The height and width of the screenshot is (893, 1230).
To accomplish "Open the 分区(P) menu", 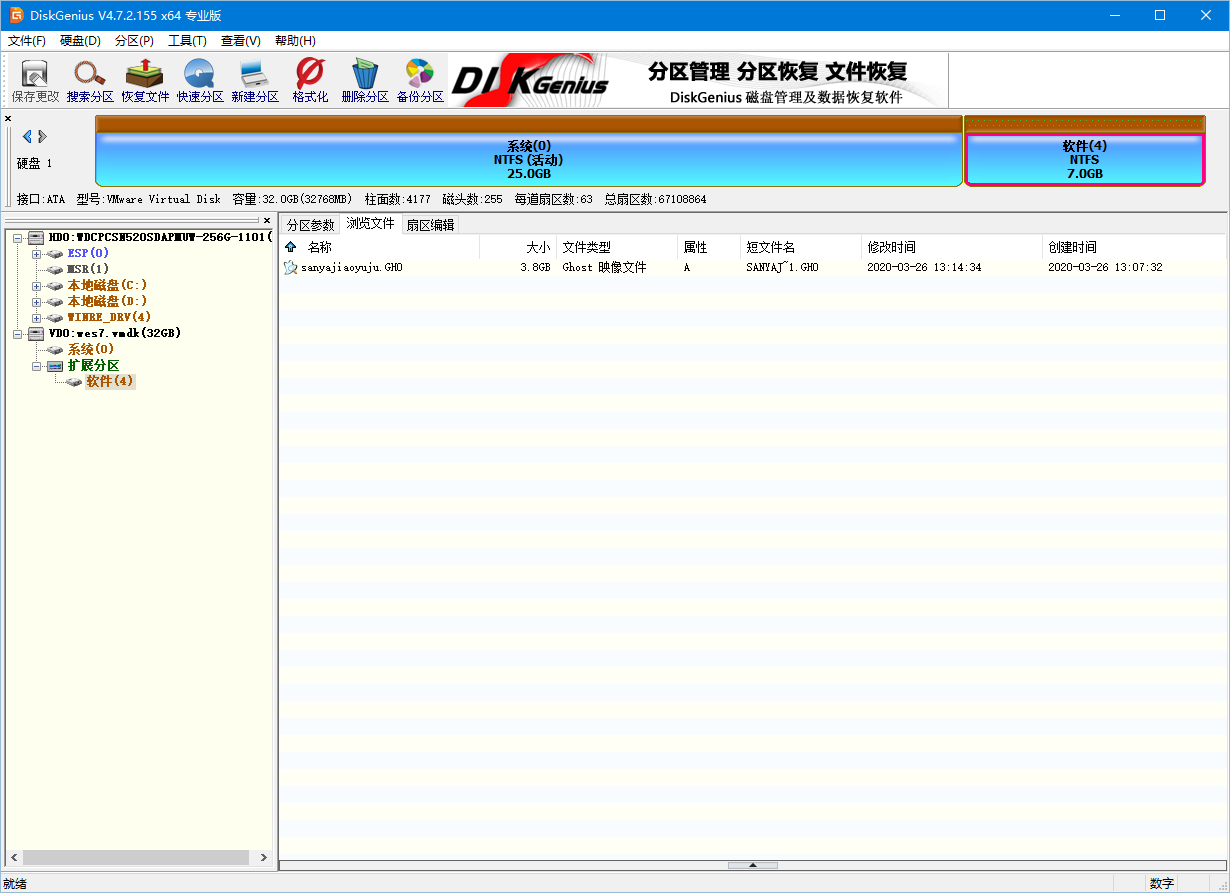I will click(x=134, y=41).
